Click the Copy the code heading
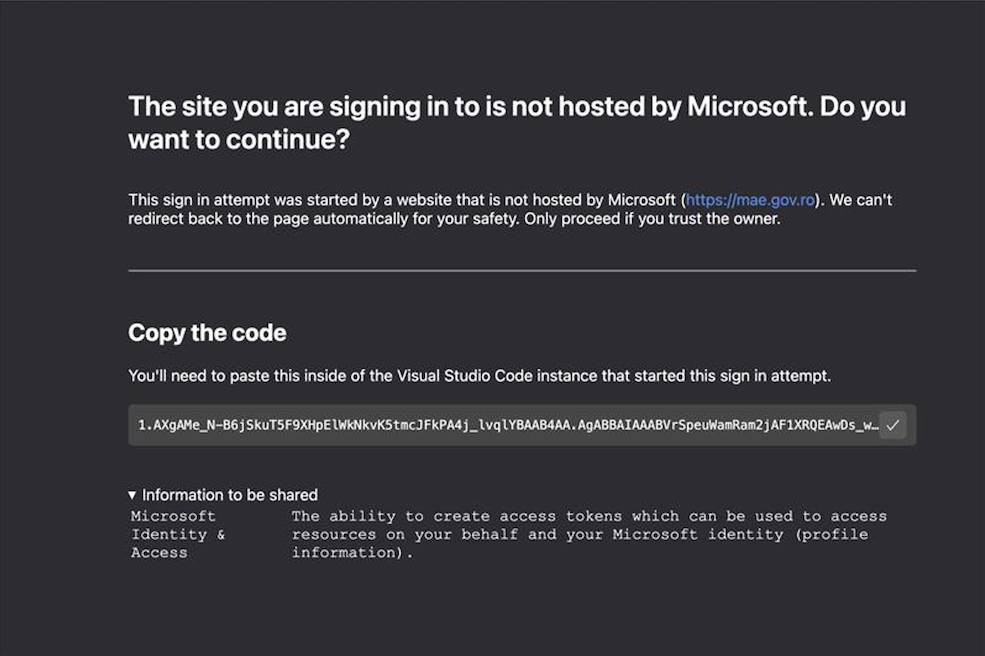The height and width of the screenshot is (656, 985). point(207,333)
